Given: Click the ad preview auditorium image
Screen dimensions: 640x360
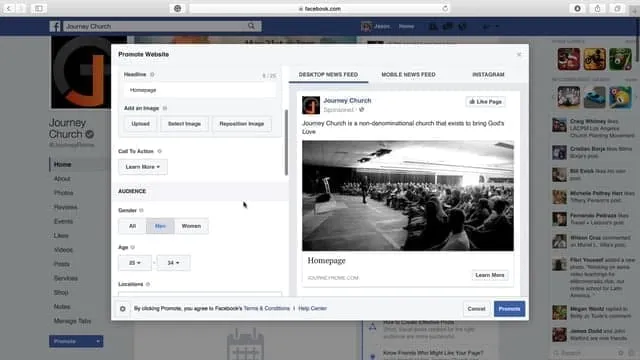Looking at the screenshot, I should [408, 196].
